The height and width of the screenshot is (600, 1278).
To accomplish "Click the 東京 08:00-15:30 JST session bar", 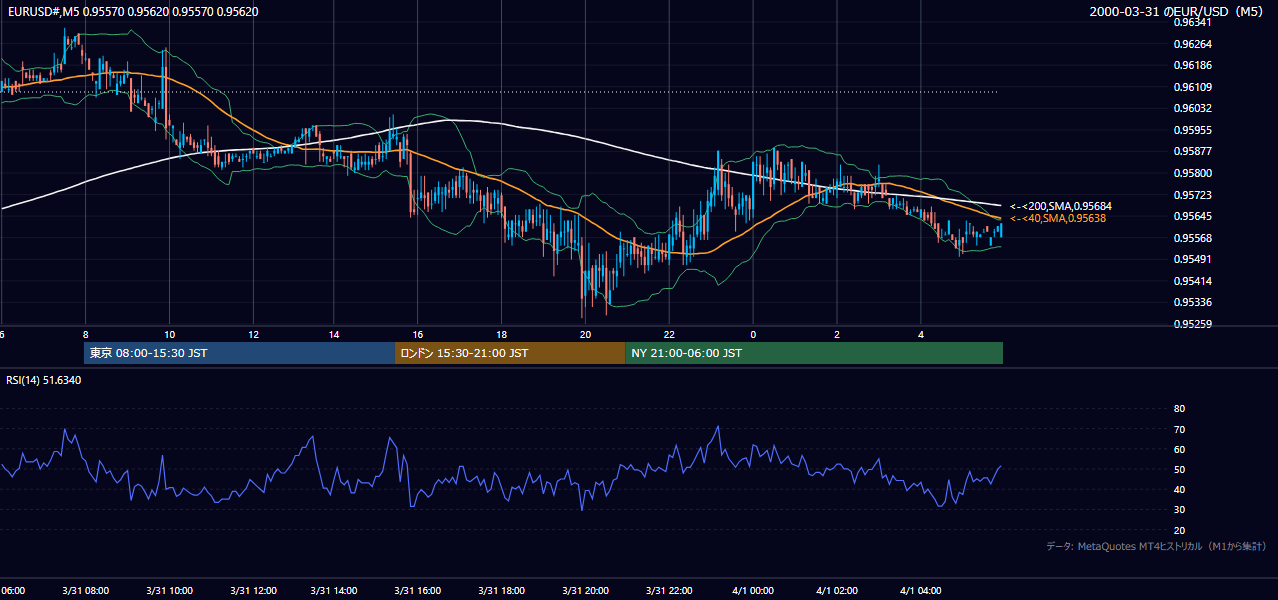I will (240, 353).
